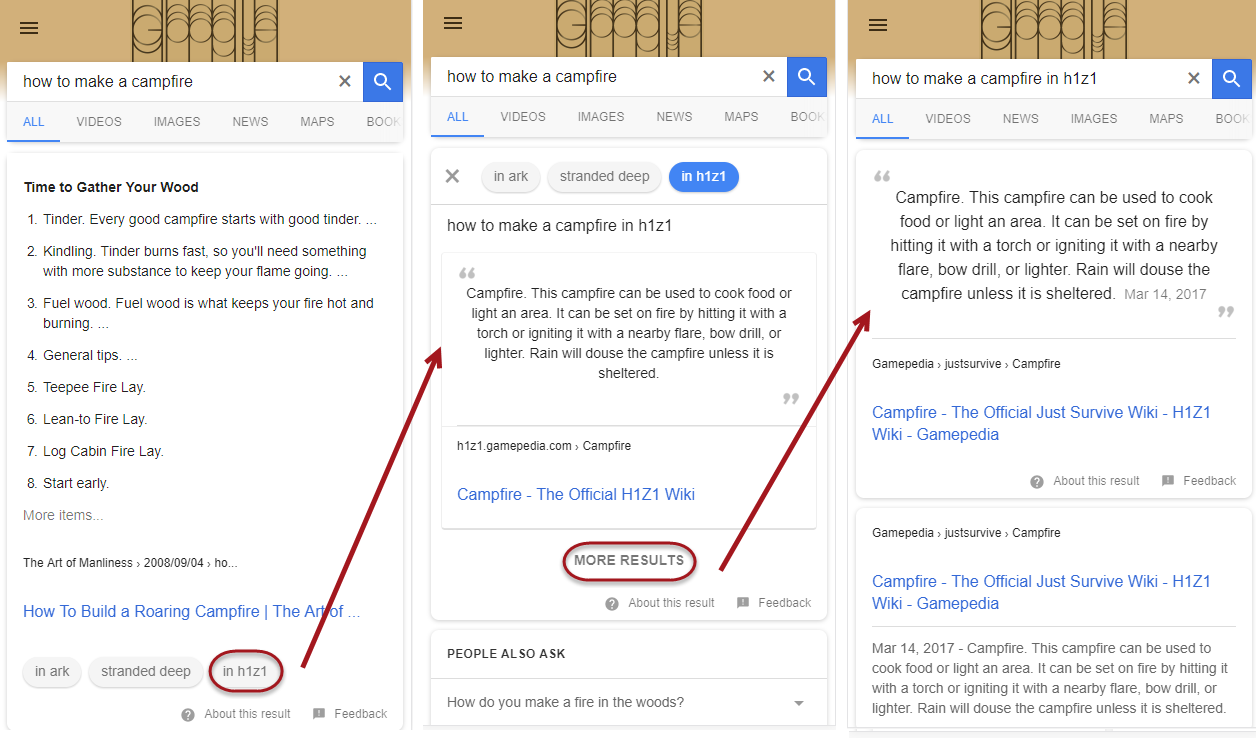Switch to NEWS tab in middle panel

(x=674, y=117)
